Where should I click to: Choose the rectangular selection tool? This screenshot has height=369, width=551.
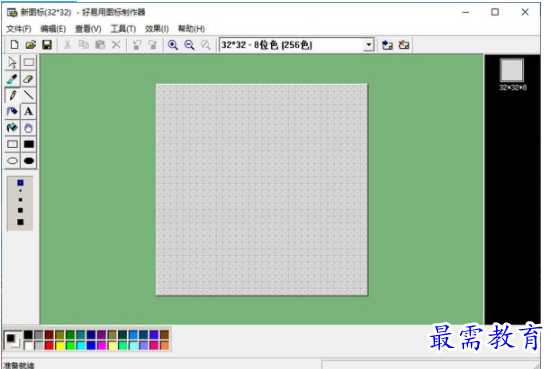click(x=29, y=63)
